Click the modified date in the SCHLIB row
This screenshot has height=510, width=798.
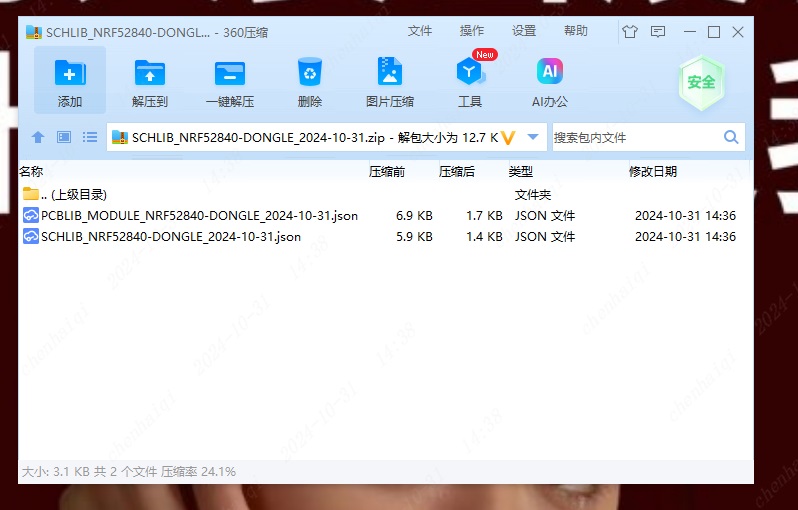pos(686,237)
